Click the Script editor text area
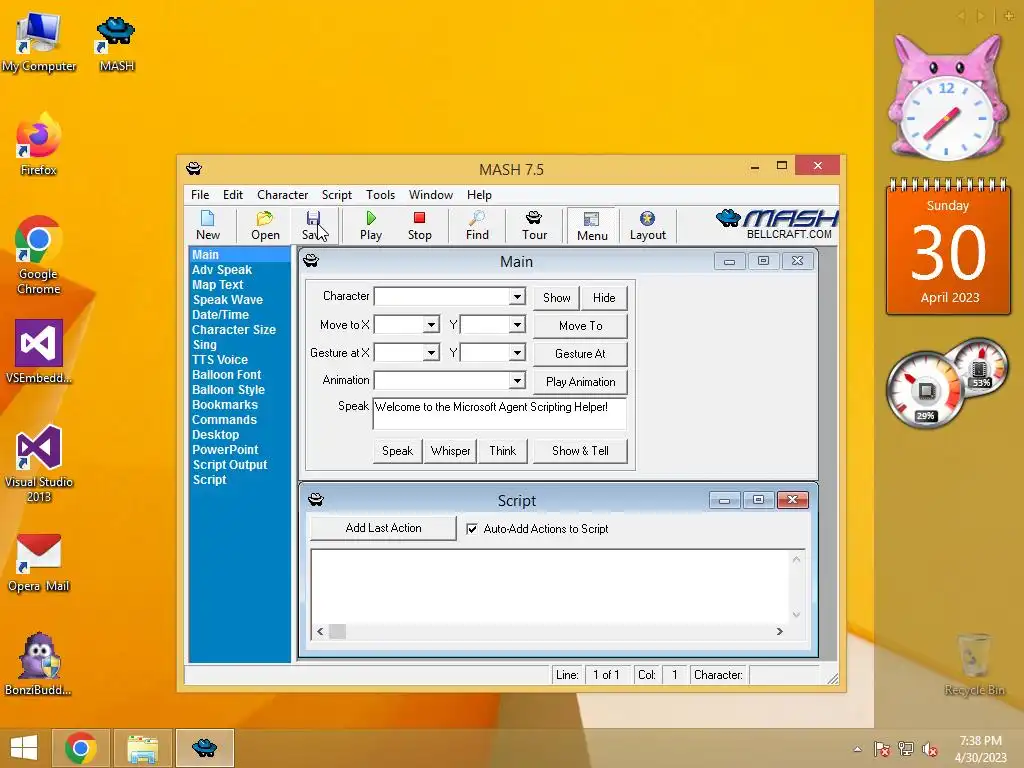 click(550, 586)
